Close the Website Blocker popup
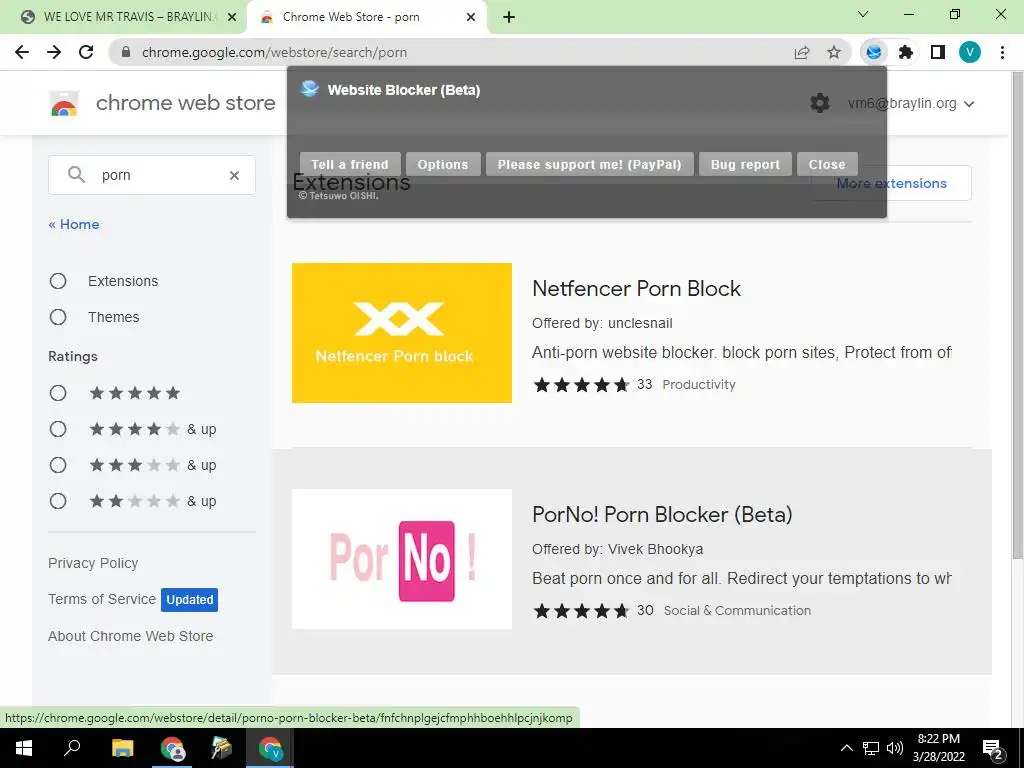1024x768 pixels. 827,165
